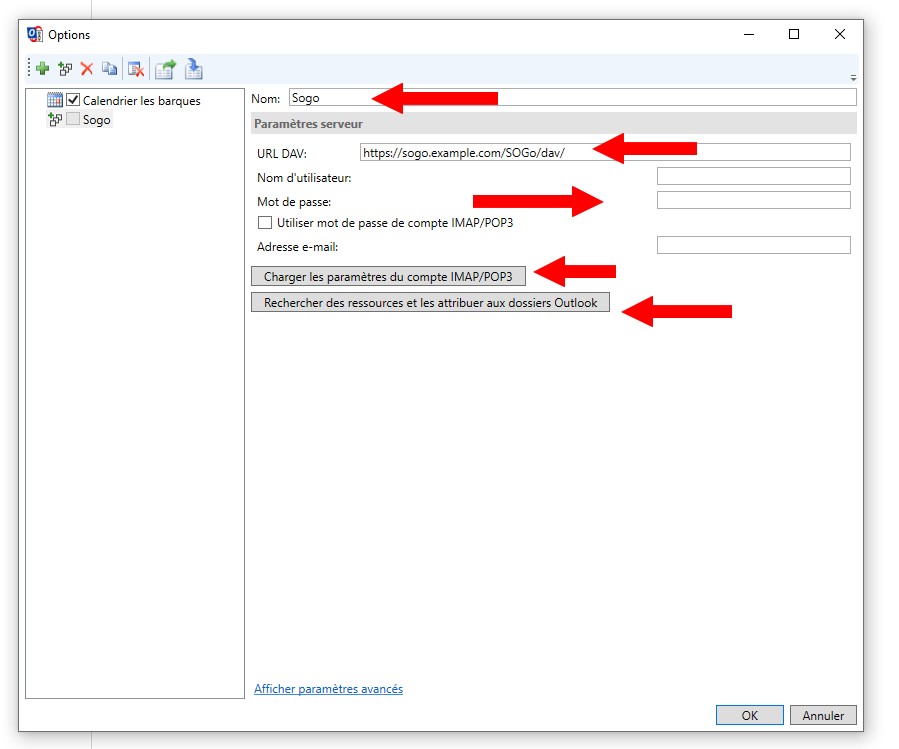Select the Sogo profile in the tree
Screen dimensions: 899x749
click(x=97, y=120)
